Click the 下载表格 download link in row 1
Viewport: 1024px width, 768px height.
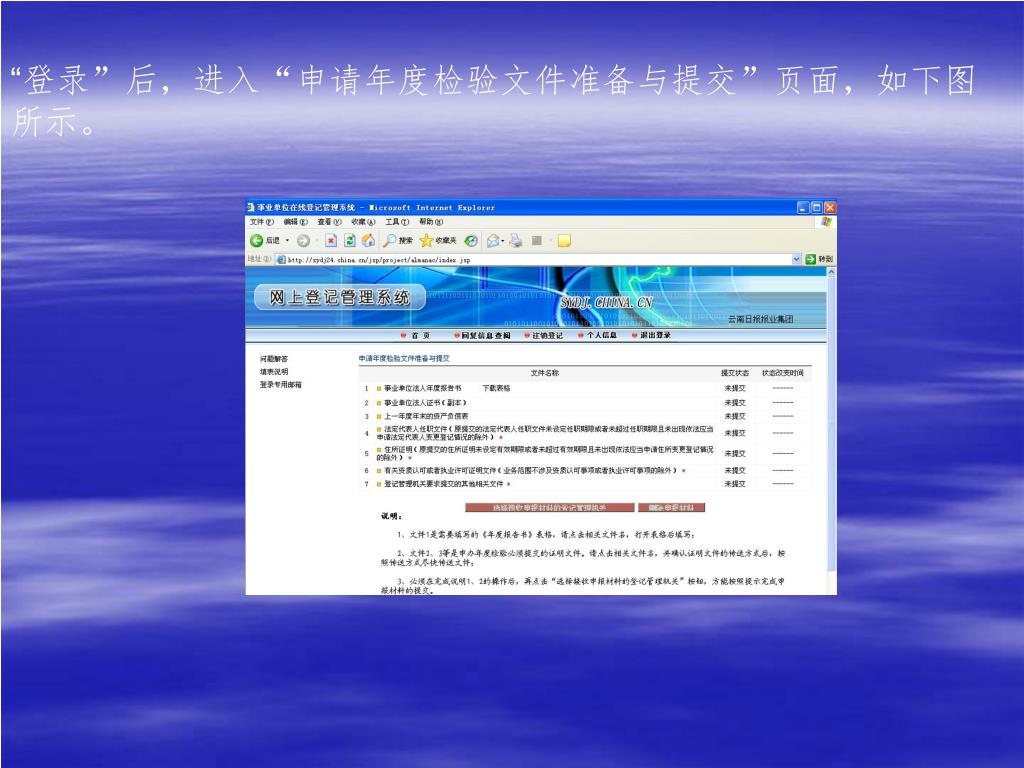click(x=496, y=389)
